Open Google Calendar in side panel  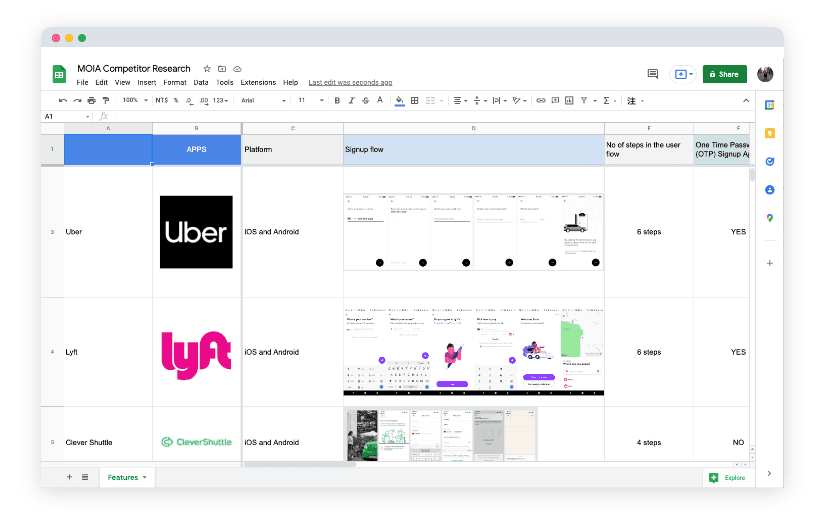(x=769, y=105)
